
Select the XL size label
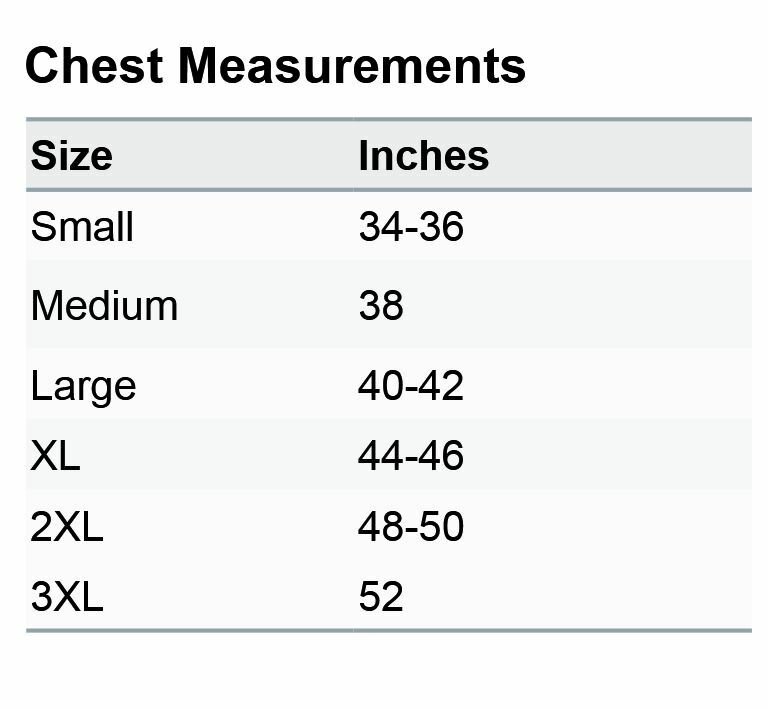(x=55, y=455)
